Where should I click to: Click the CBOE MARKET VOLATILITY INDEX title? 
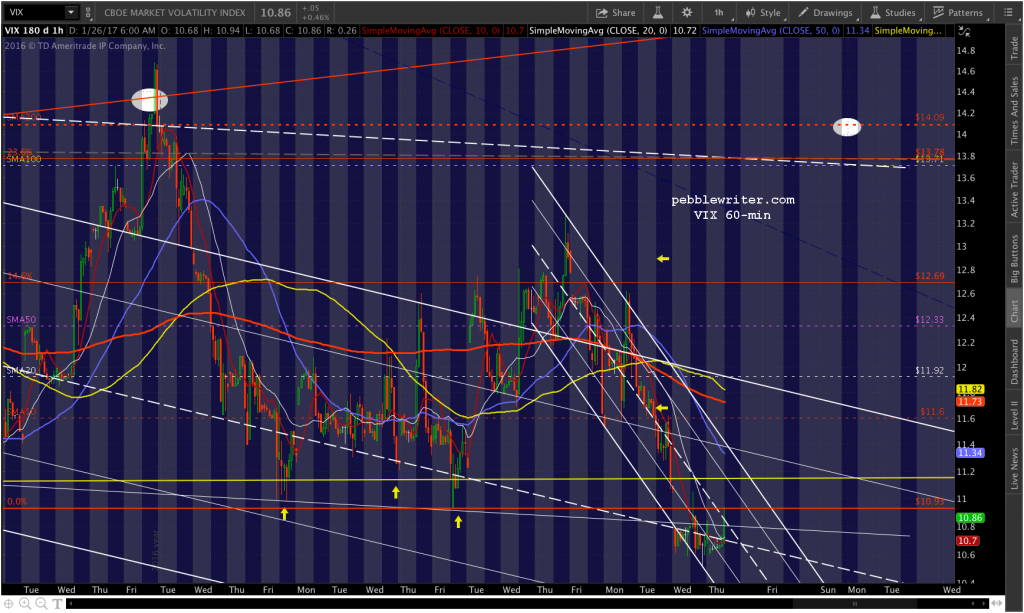[x=175, y=12]
